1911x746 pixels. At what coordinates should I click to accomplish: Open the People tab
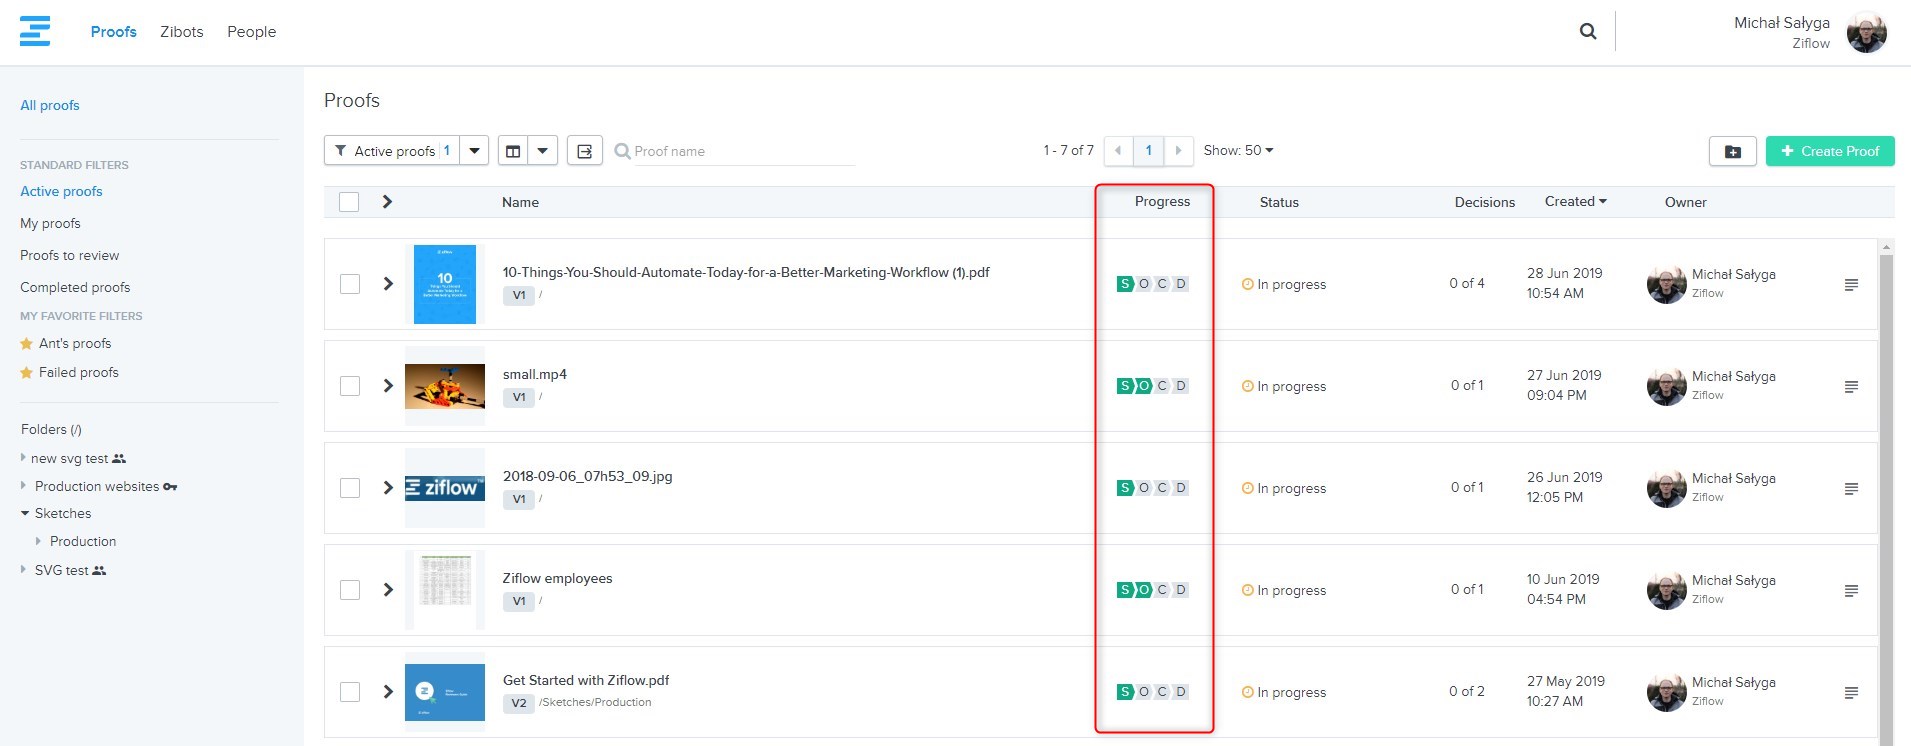[251, 32]
